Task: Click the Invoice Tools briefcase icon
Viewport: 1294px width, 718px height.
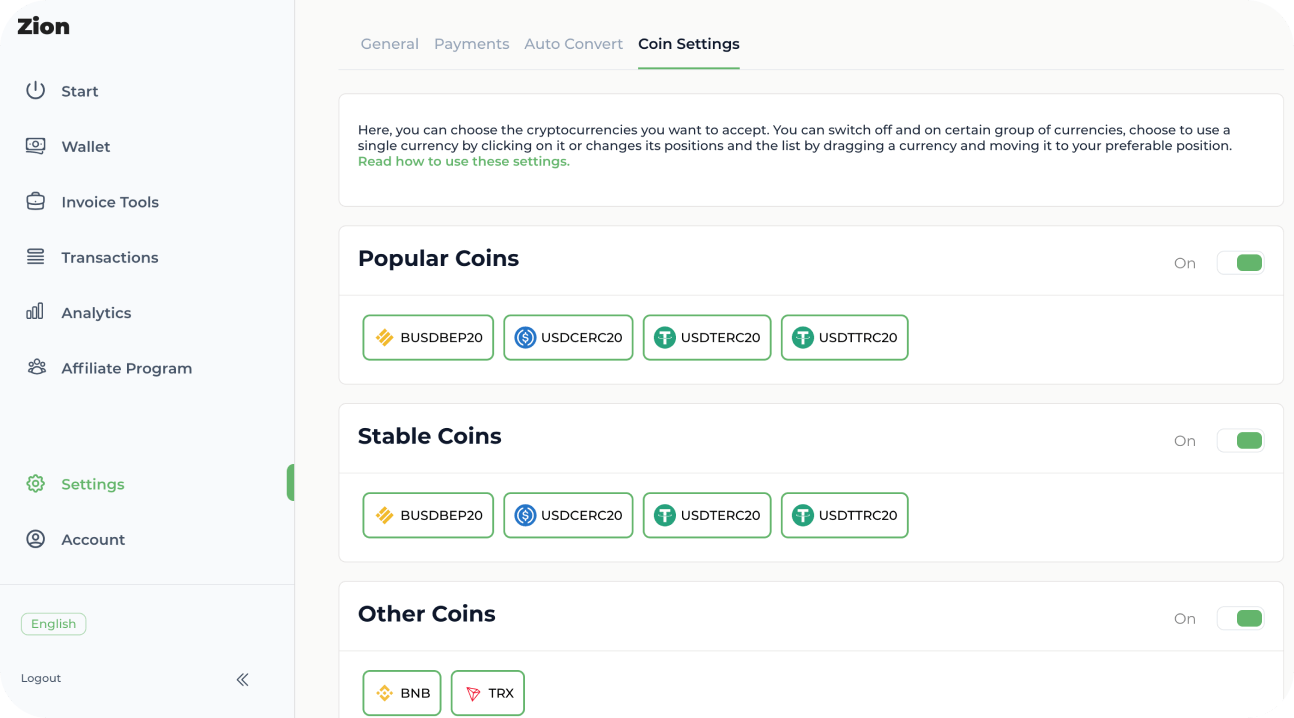Action: pos(36,201)
